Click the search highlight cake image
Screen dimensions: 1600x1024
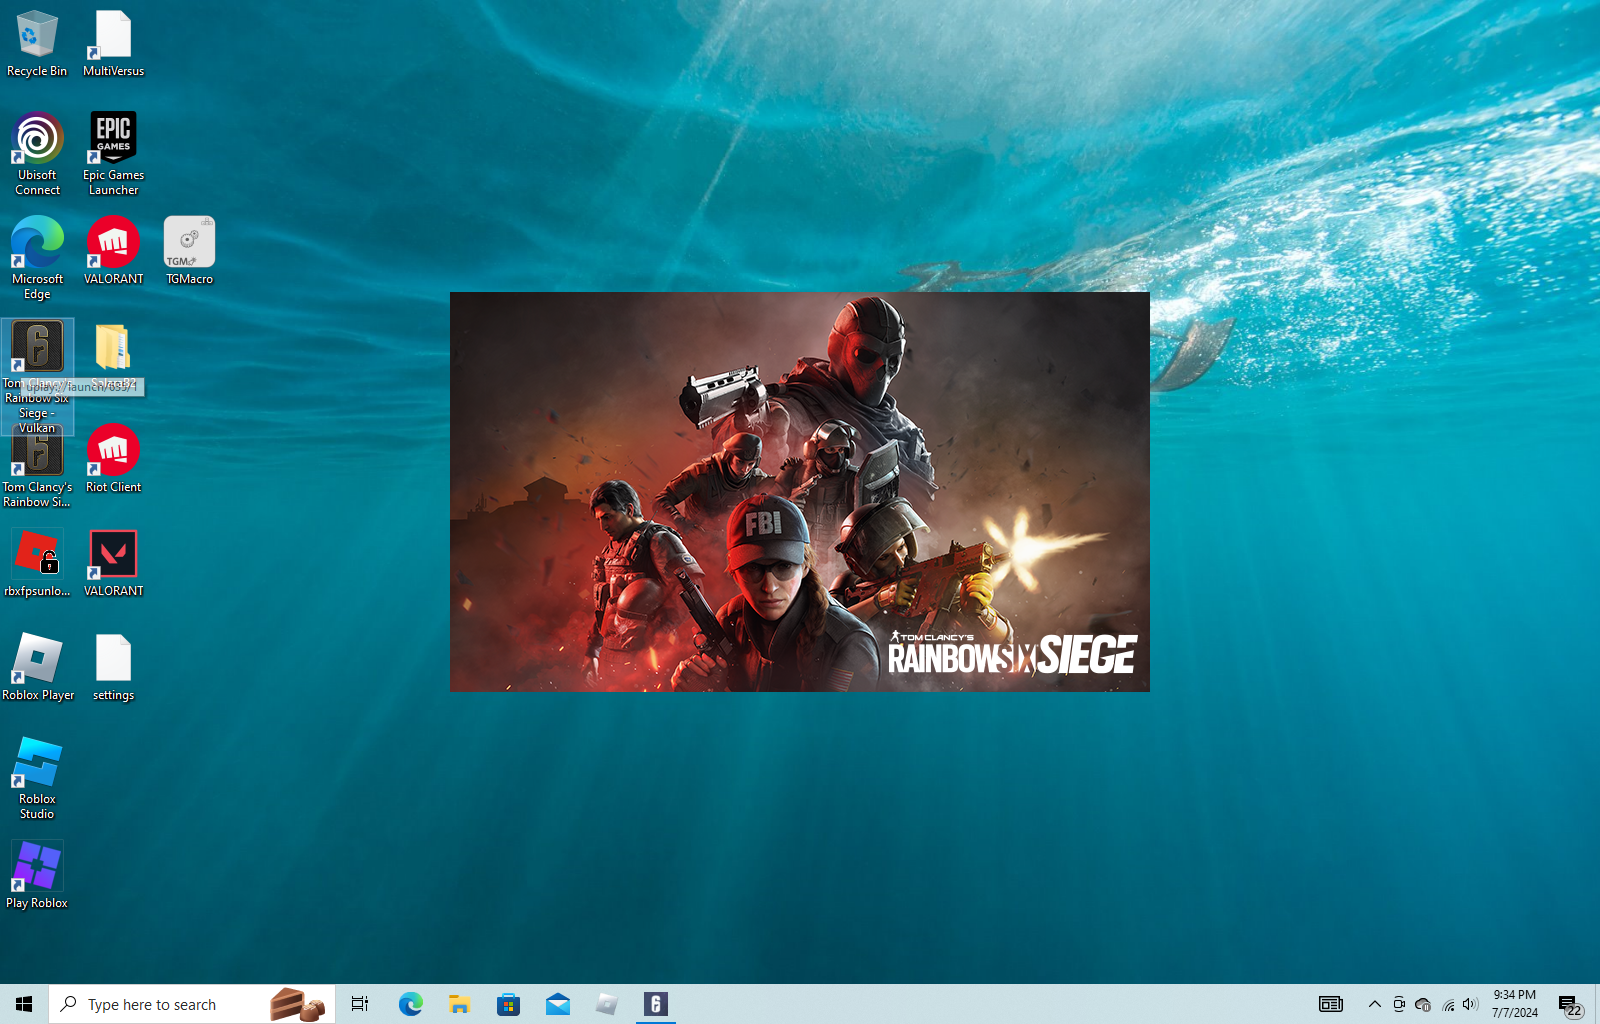point(297,1004)
